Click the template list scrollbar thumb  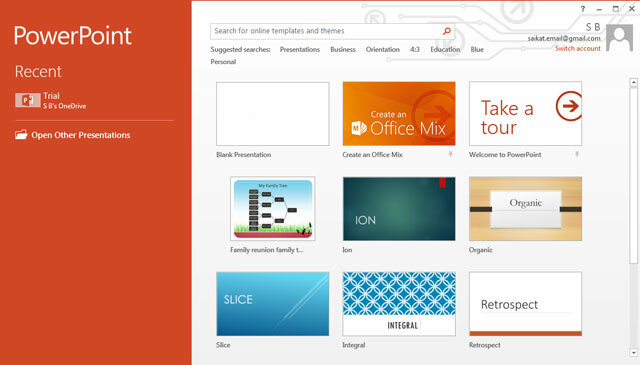coord(633,176)
